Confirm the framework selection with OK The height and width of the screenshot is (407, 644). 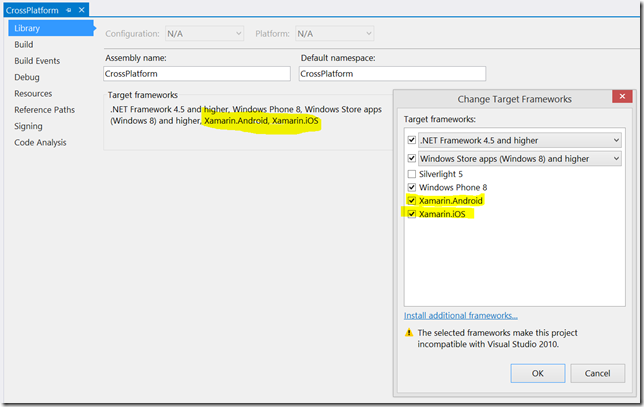[x=538, y=373]
